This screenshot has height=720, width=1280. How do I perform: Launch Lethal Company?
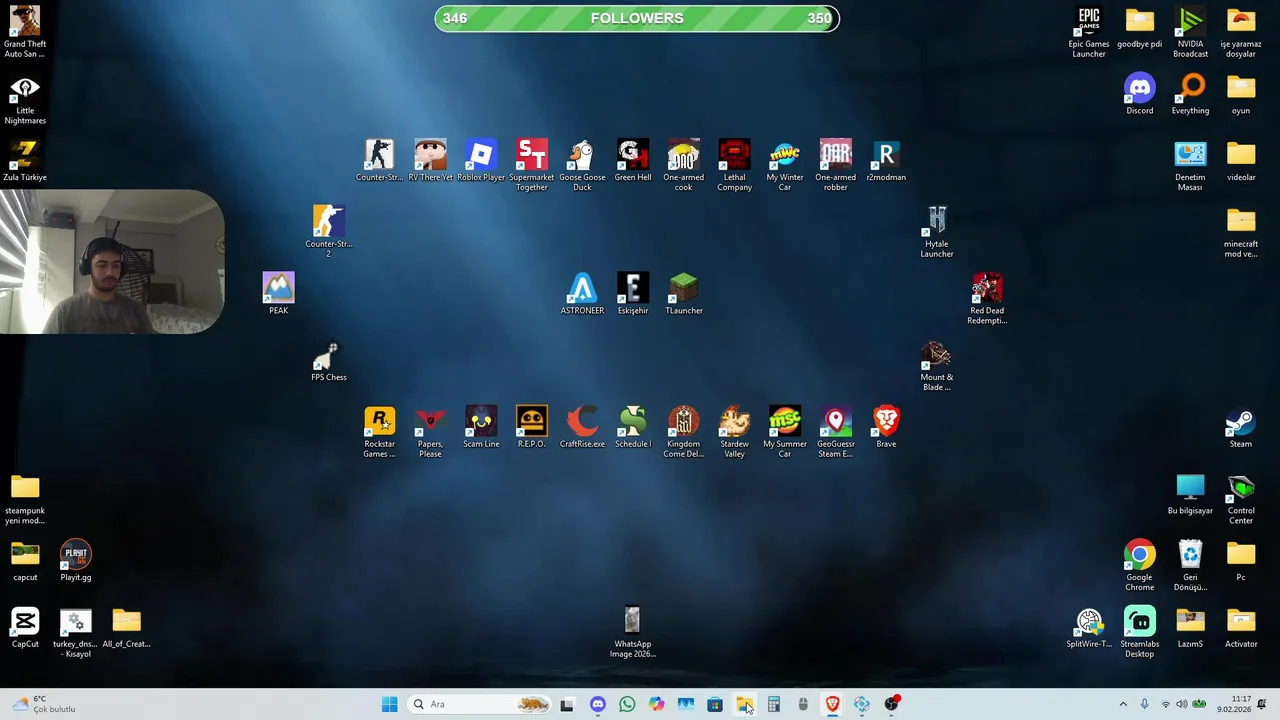pos(734,165)
